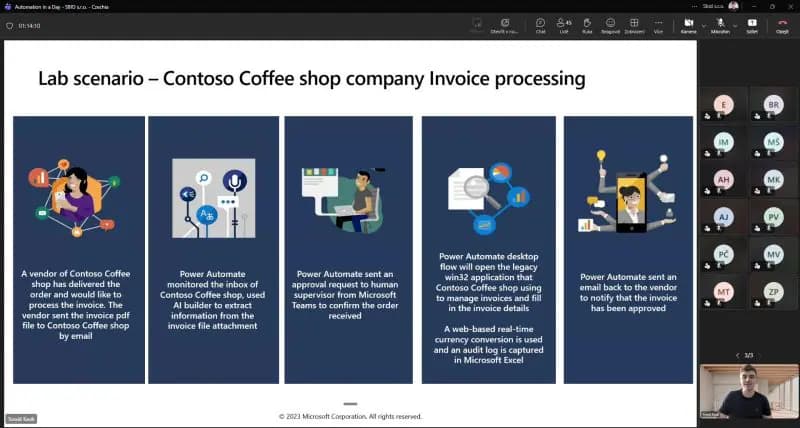Click the 01:14:10 meeting timer

(29, 26)
